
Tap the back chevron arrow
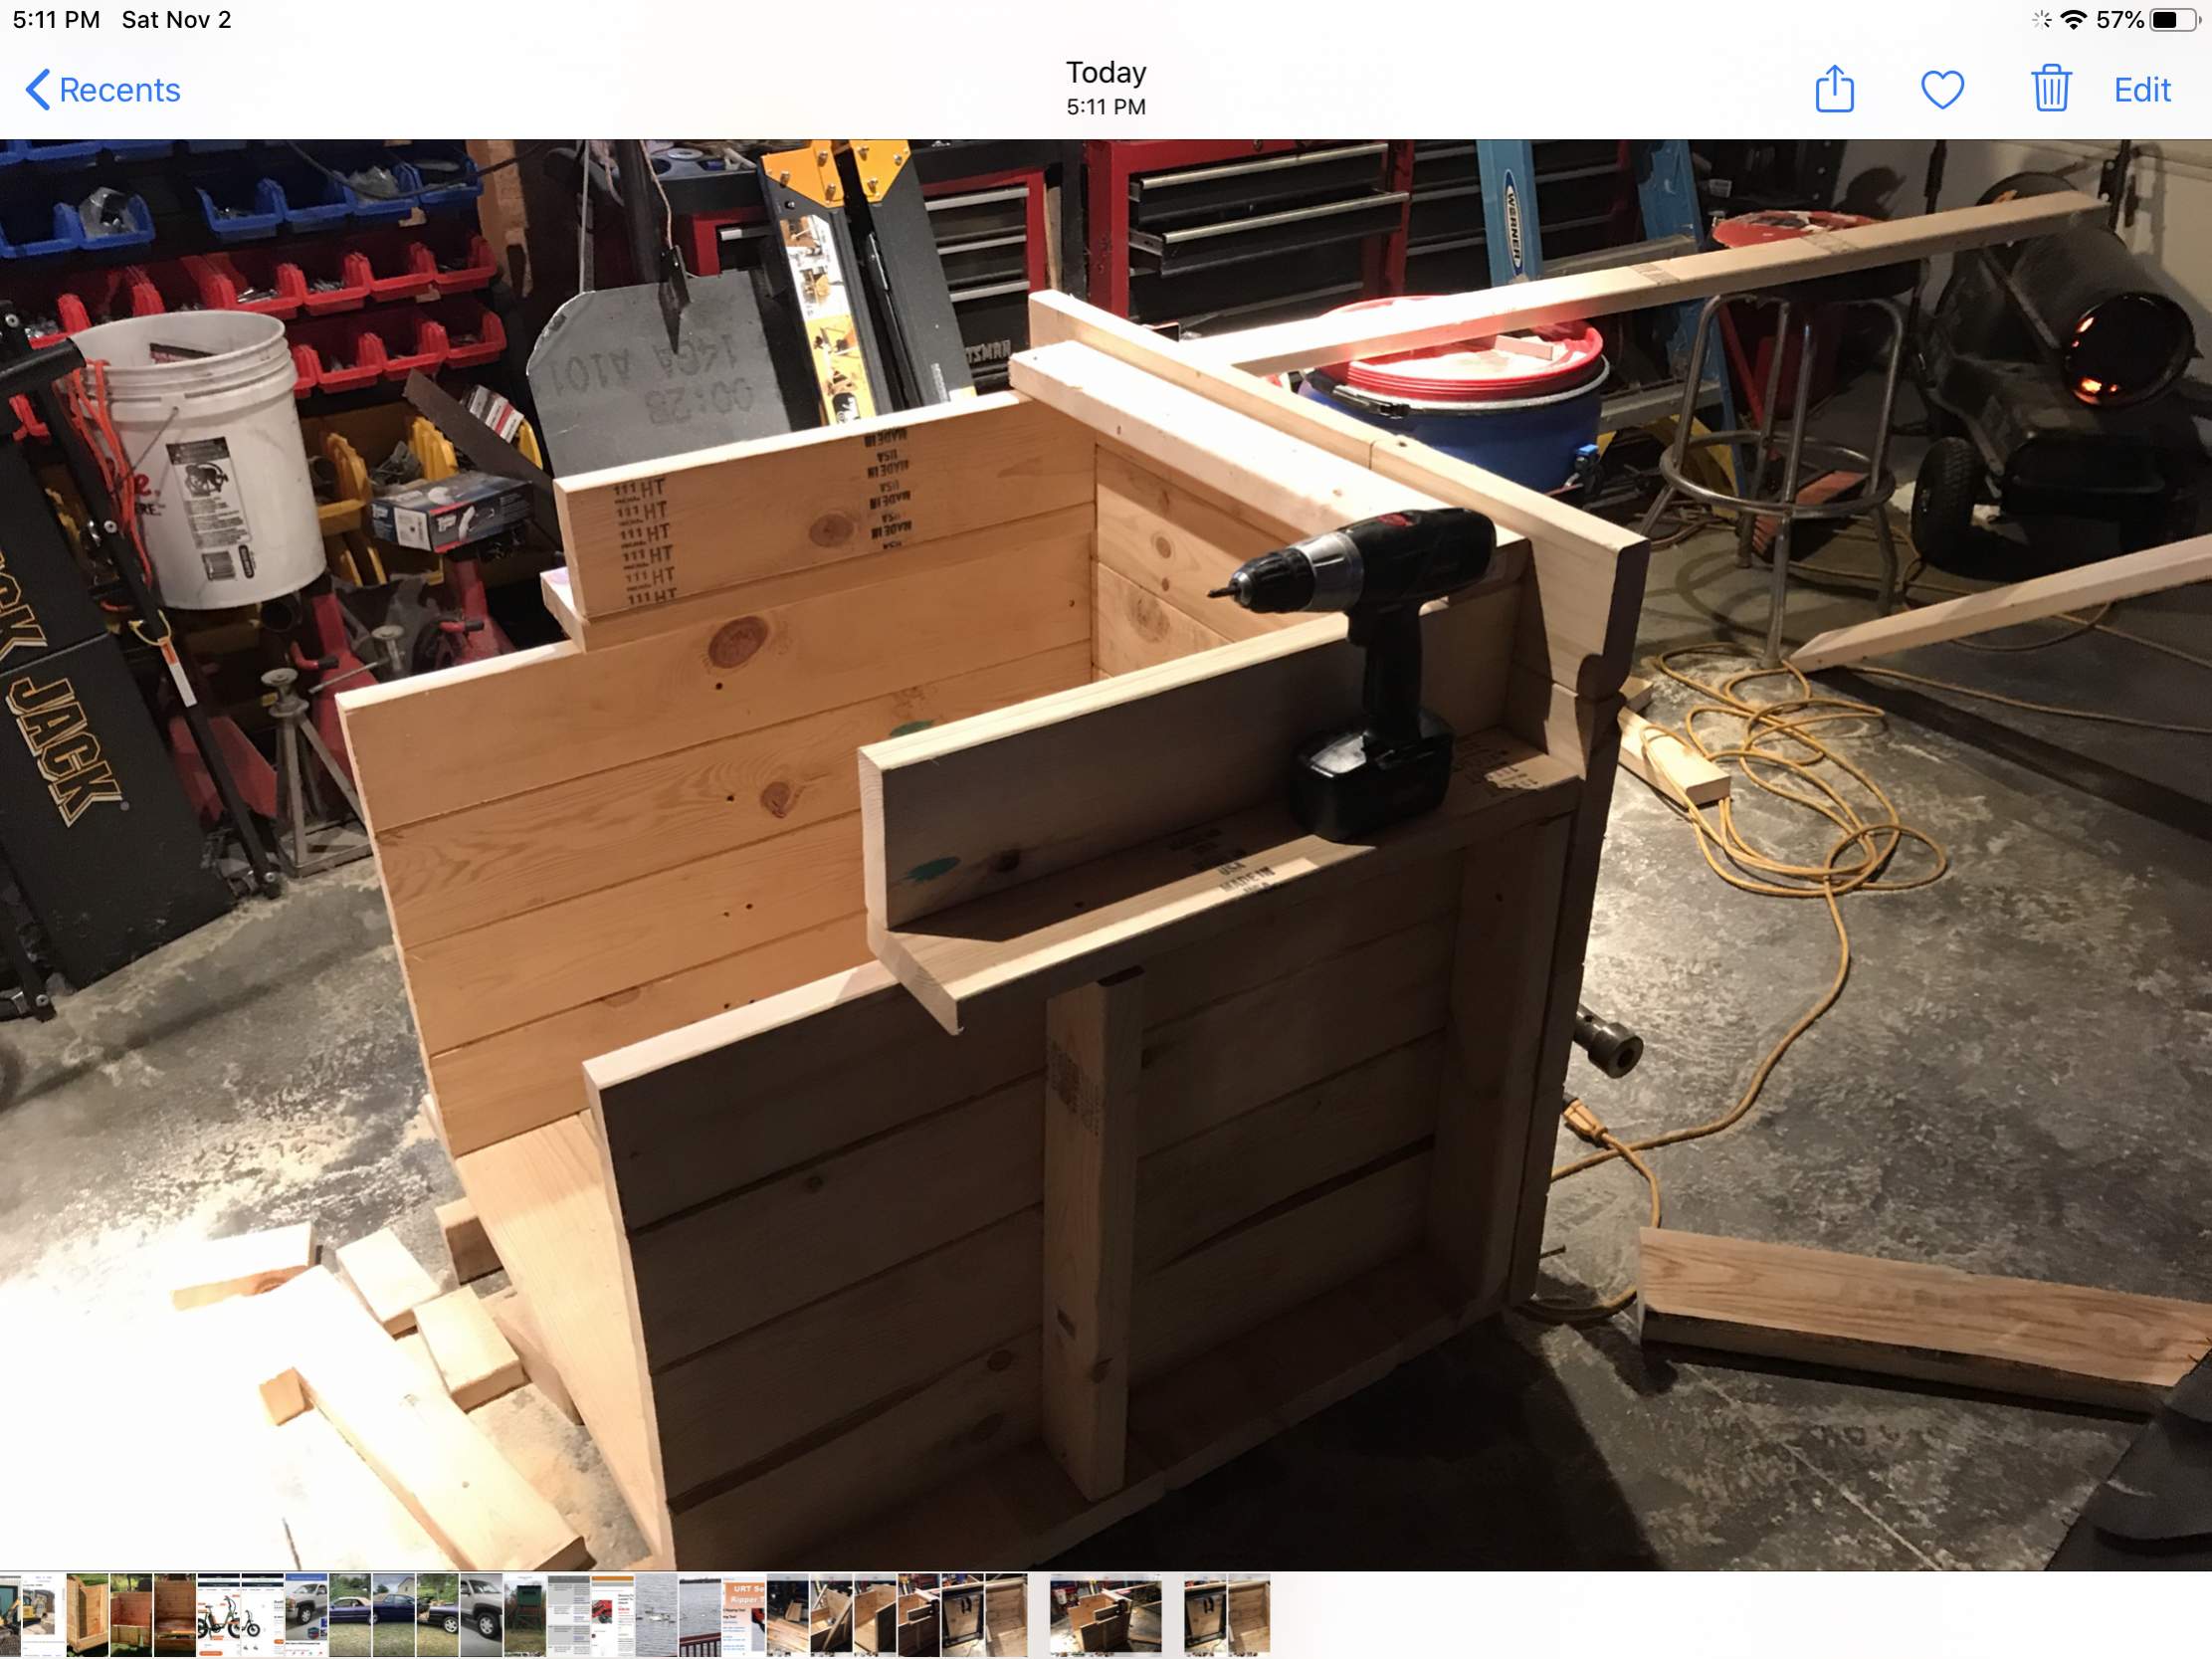click(37, 90)
